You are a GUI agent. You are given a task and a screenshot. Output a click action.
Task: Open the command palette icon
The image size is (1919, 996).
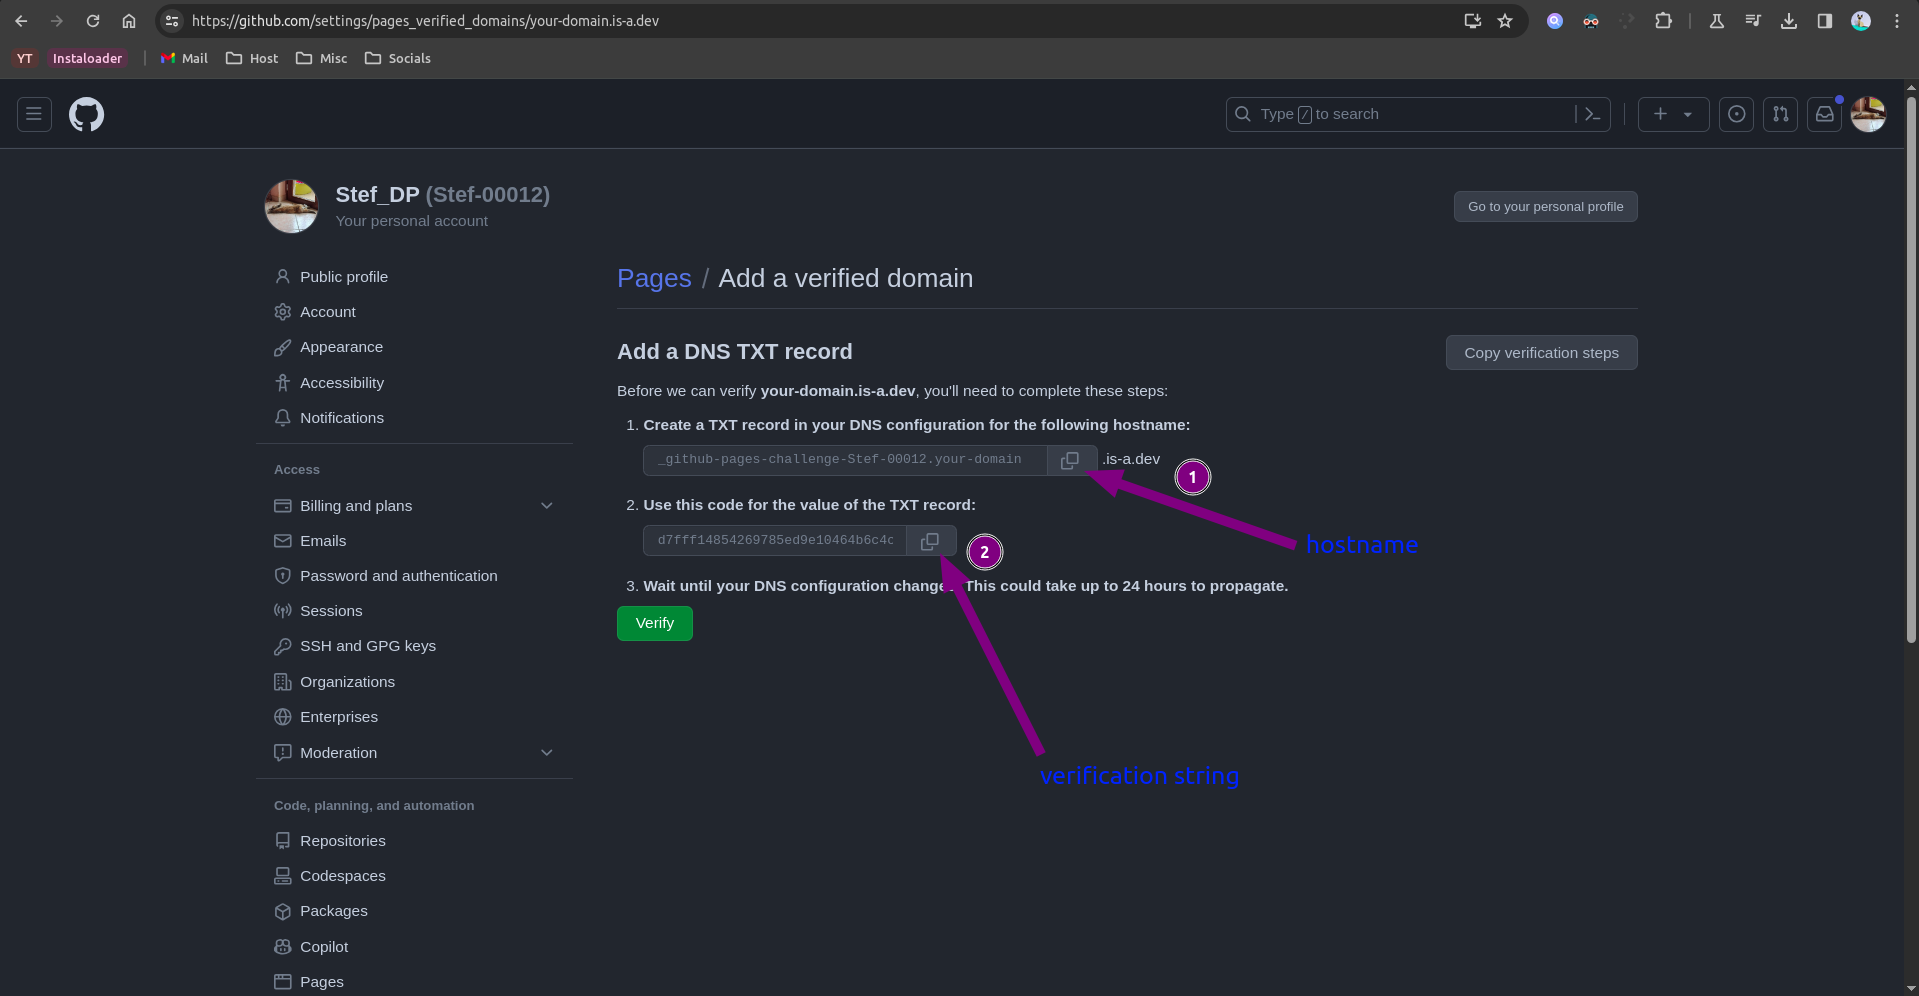(x=1592, y=115)
